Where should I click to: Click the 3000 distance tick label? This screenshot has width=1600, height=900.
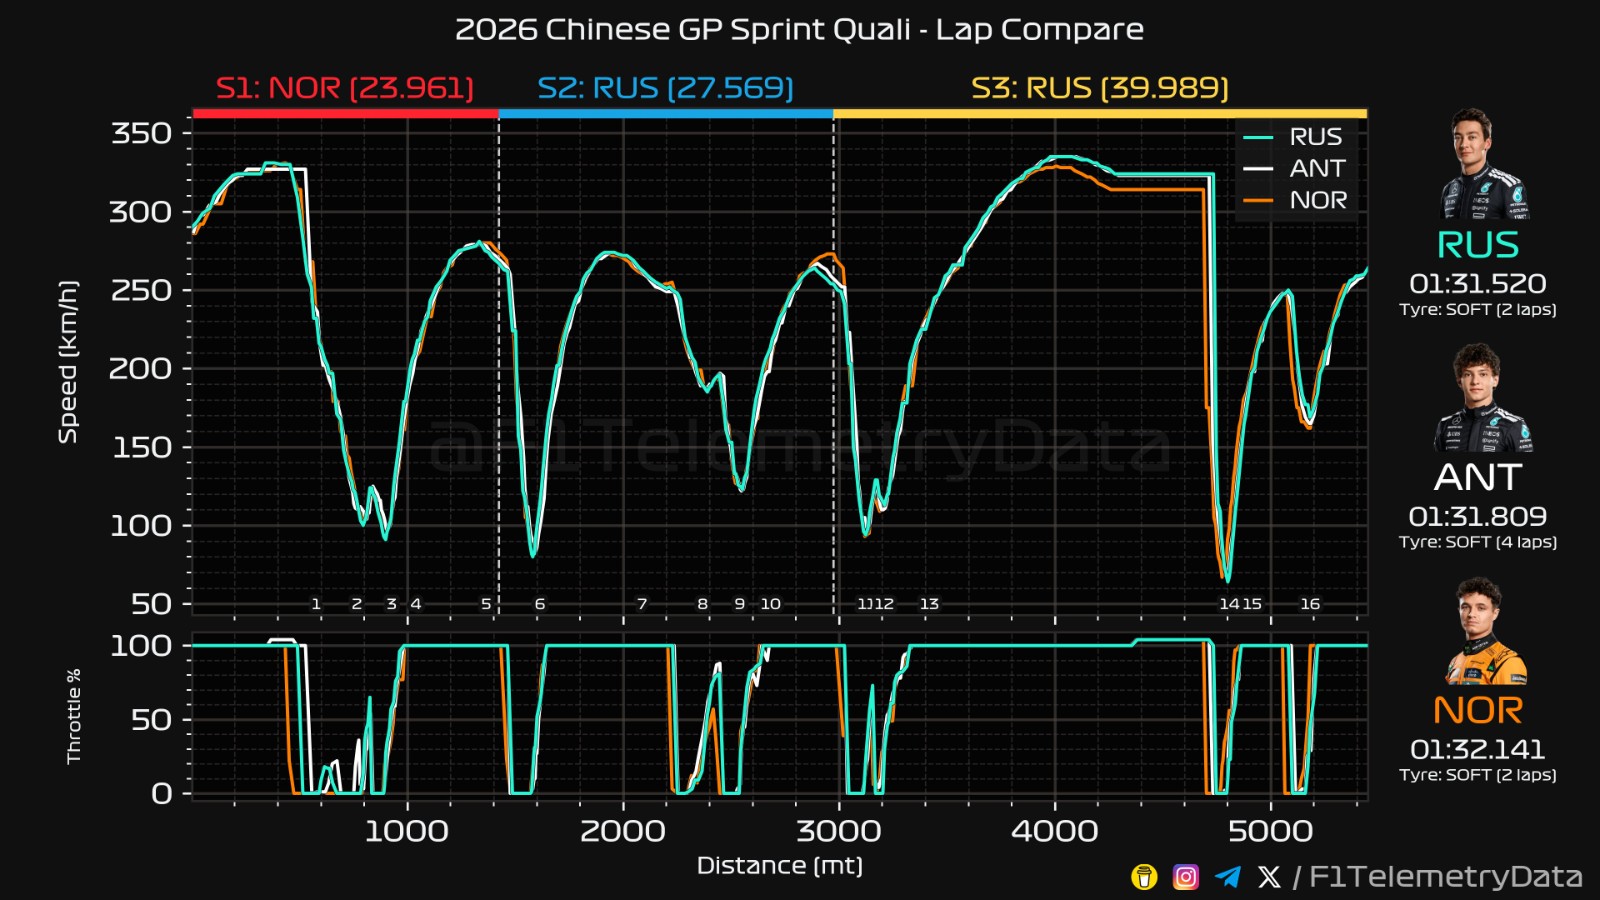(839, 831)
